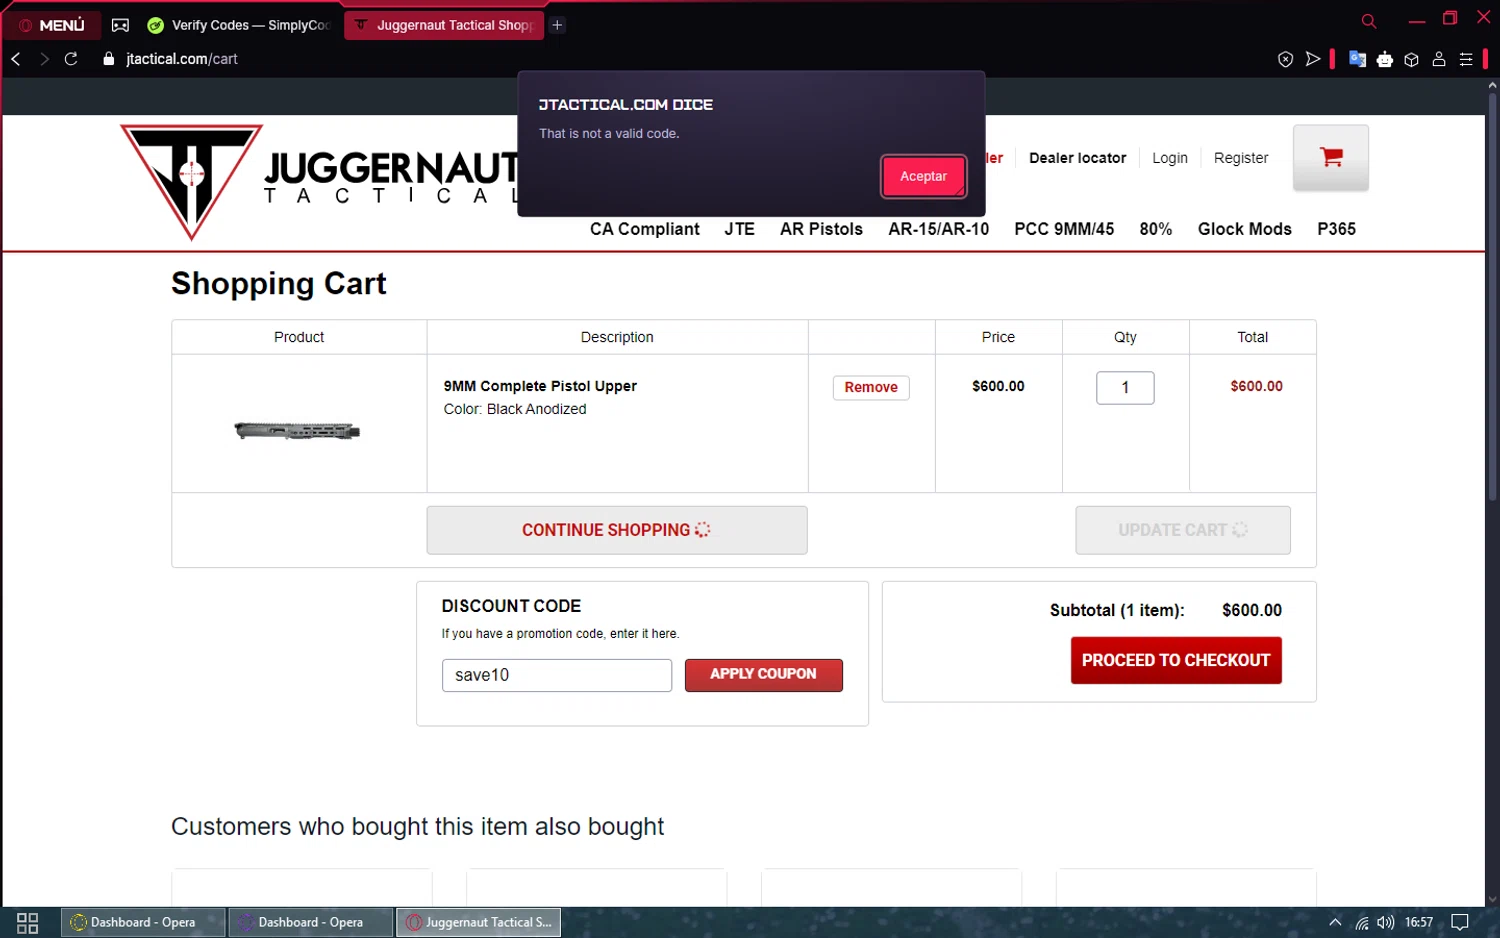
Task: Click the Qty quantity input field
Action: [x=1125, y=387]
